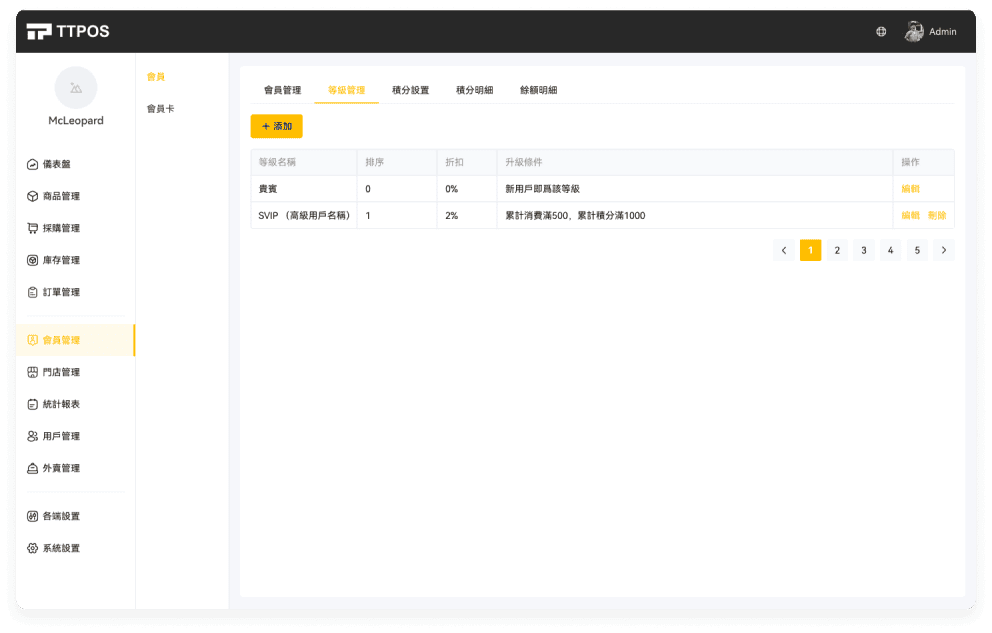Click the globe language icon in header
The width and height of the screenshot is (992, 633).
click(881, 31)
